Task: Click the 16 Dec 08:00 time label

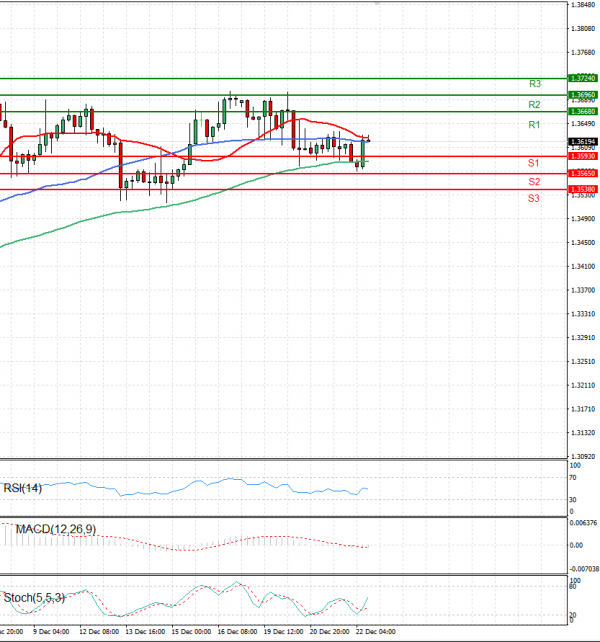Action: click(238, 632)
